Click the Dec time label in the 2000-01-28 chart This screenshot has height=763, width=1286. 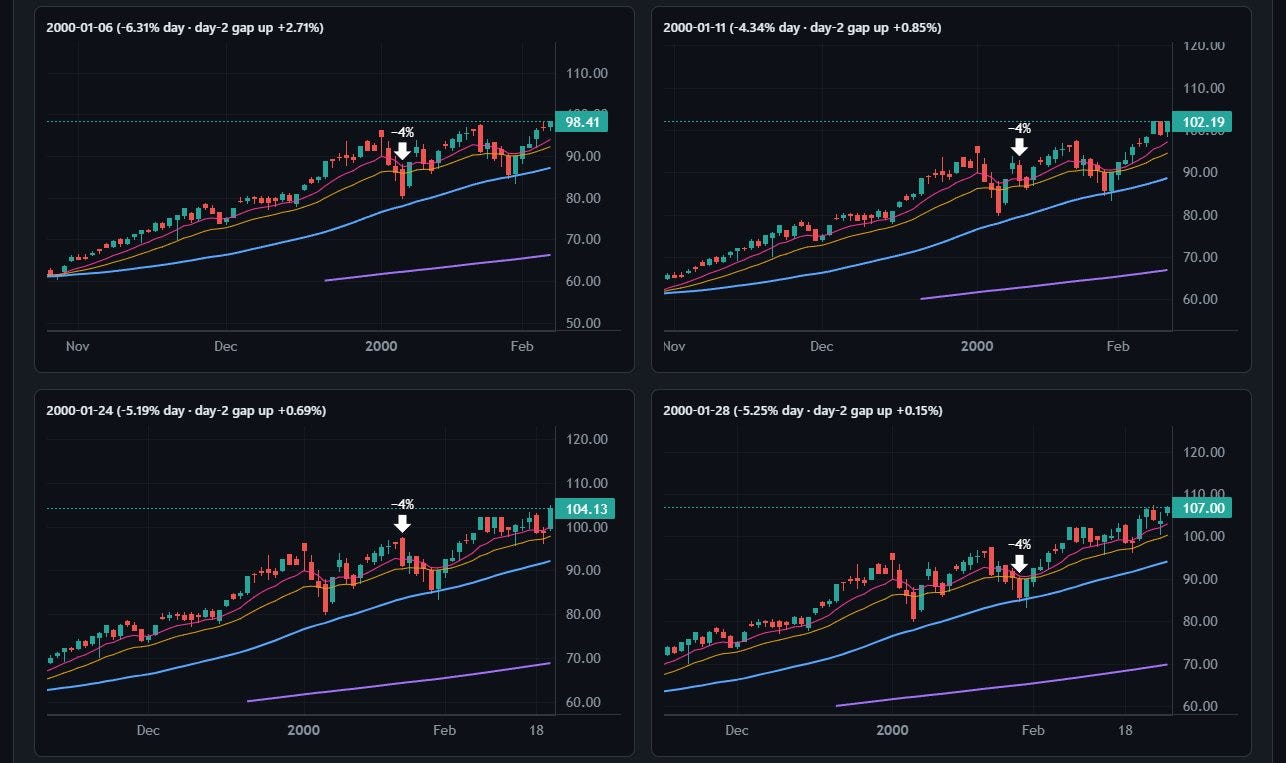737,730
